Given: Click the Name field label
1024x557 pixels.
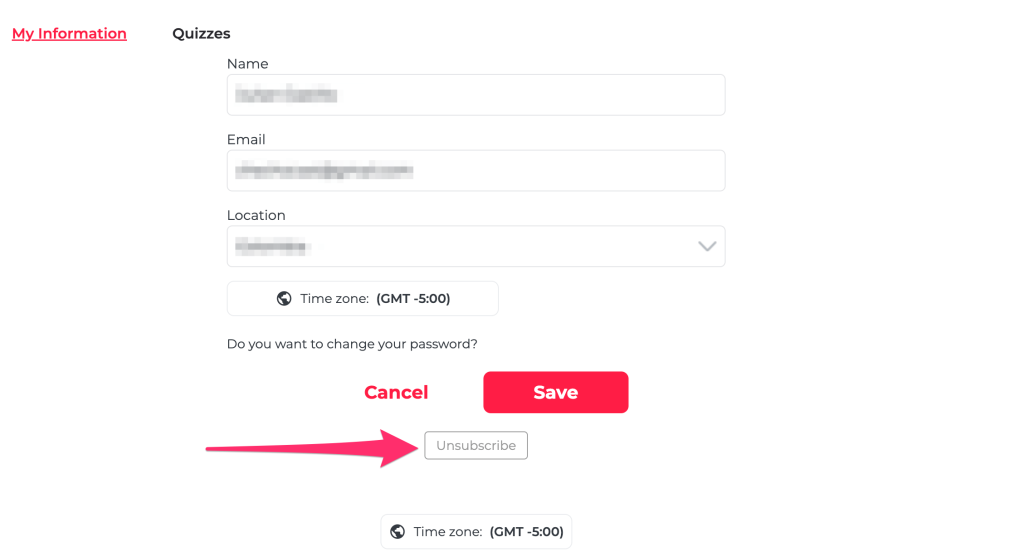Looking at the screenshot, I should point(247,64).
